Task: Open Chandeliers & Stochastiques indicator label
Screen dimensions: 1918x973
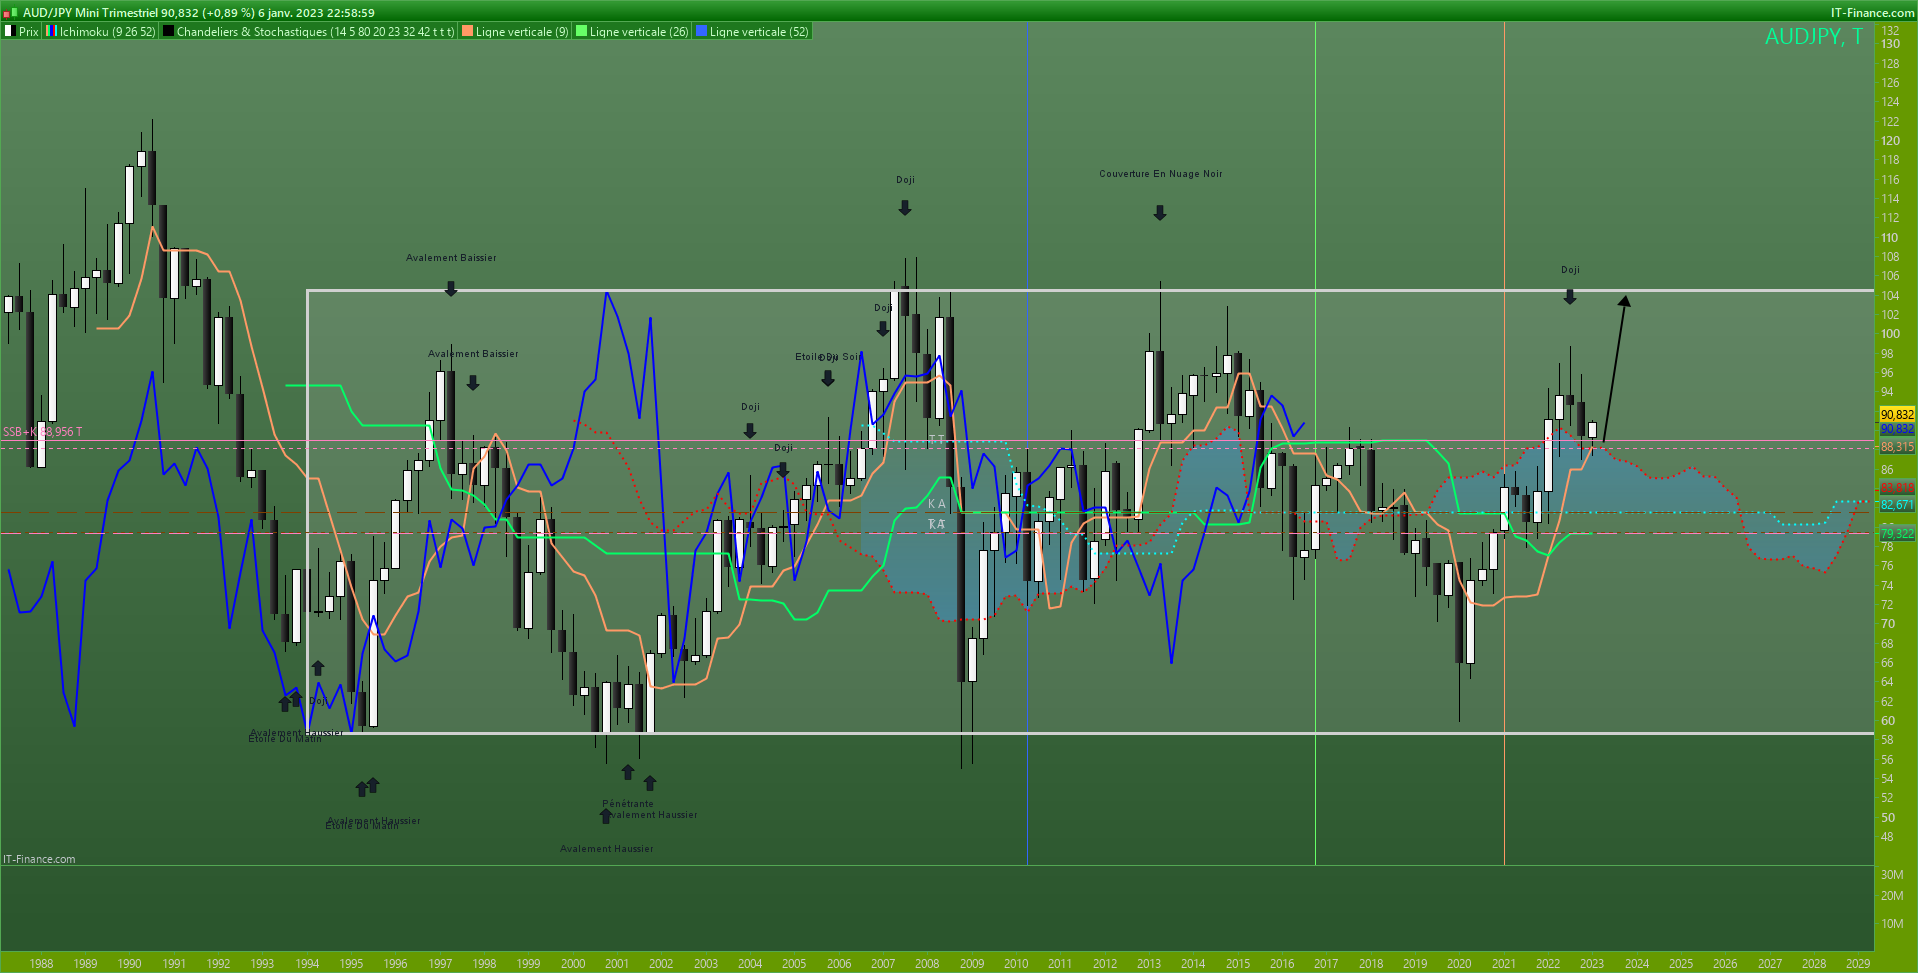Action: [x=315, y=32]
